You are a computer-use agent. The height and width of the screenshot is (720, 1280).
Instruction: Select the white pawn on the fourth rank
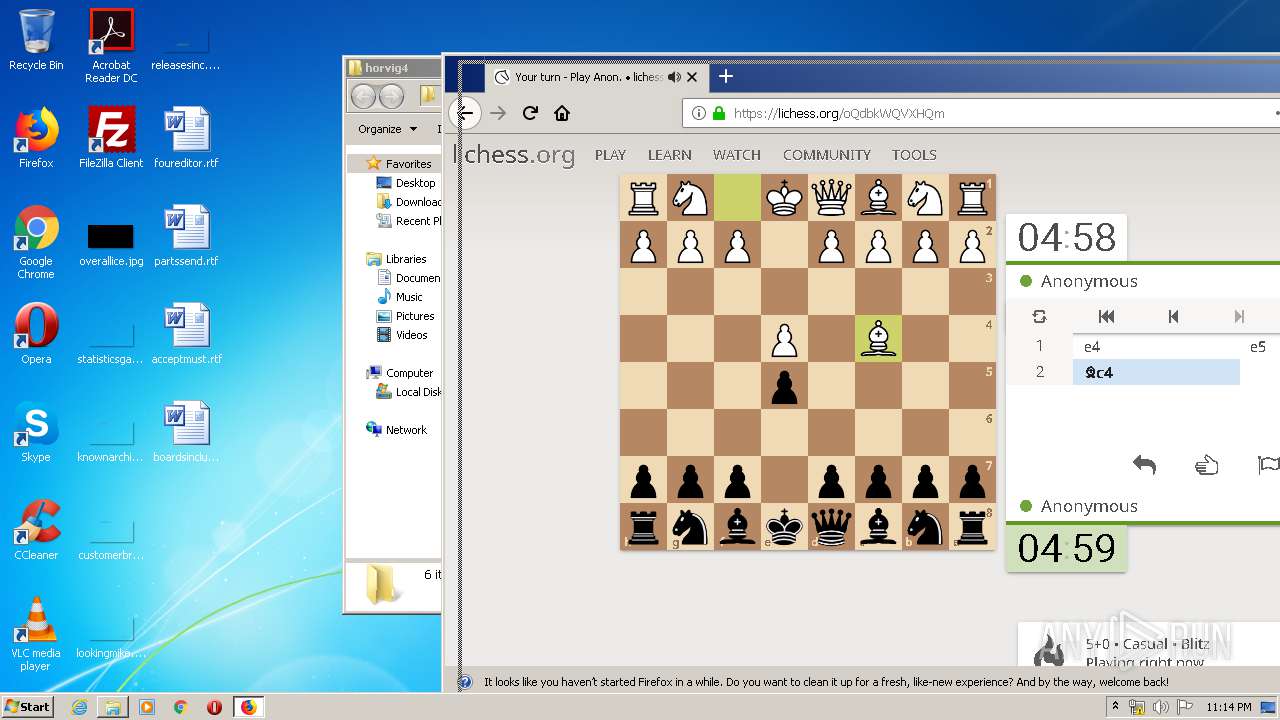(784, 339)
